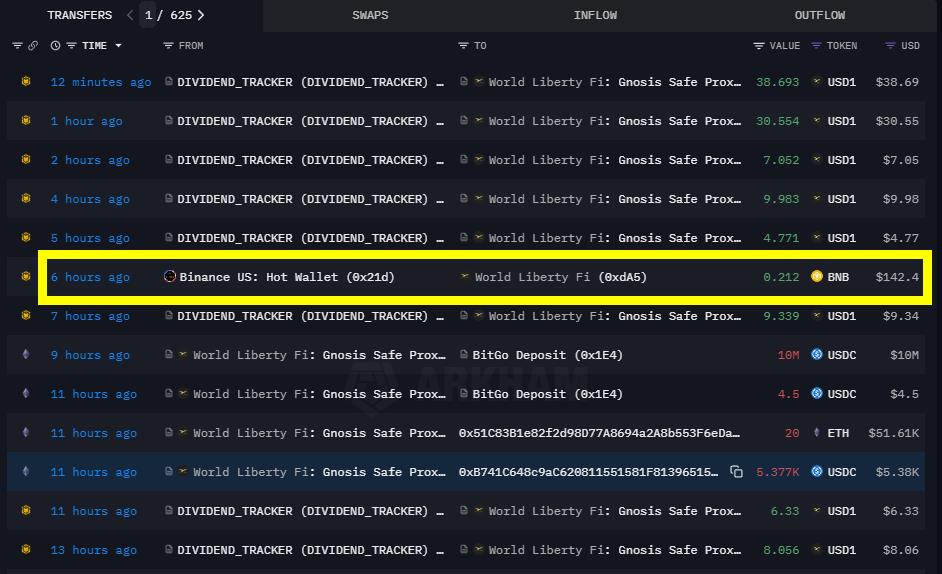This screenshot has width=942, height=574.
Task: Click USDC token icon in the 5.377K row
Action: 816,472
